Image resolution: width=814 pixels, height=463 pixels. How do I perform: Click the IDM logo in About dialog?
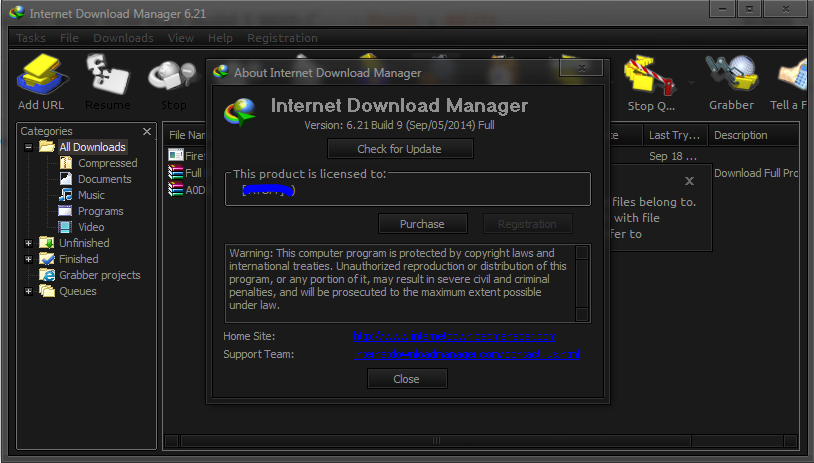click(240, 112)
